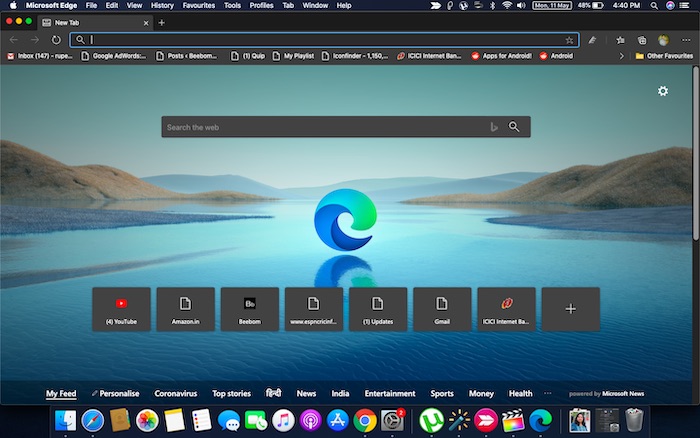Open the ICICI Internet Banking quick link tile
700x438 pixels.
[x=506, y=309]
